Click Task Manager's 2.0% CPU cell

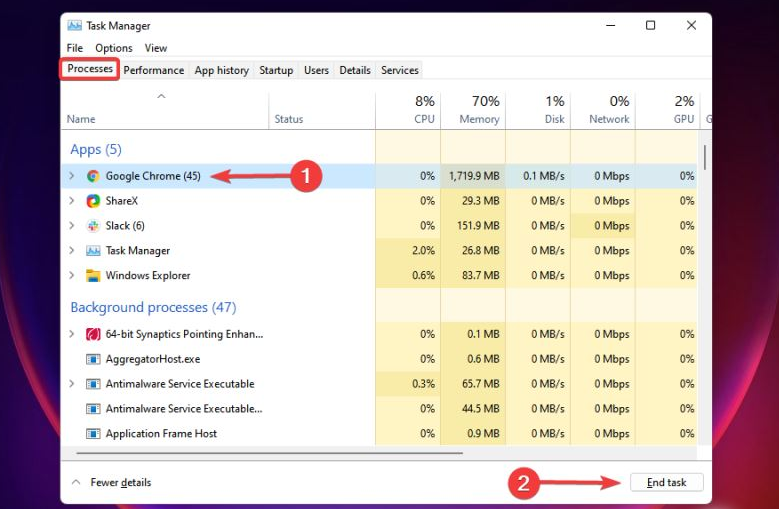point(408,250)
